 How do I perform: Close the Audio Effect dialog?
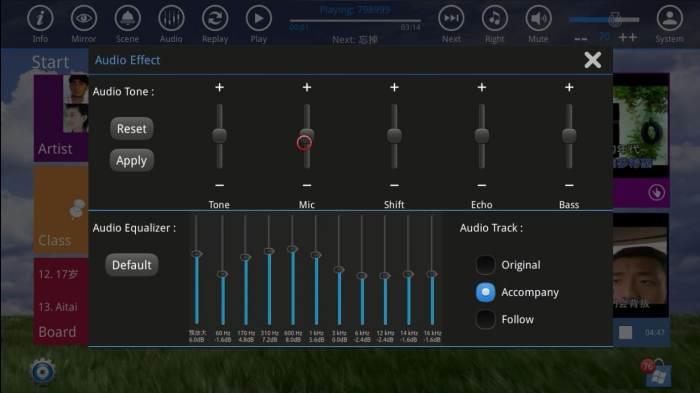(x=592, y=60)
